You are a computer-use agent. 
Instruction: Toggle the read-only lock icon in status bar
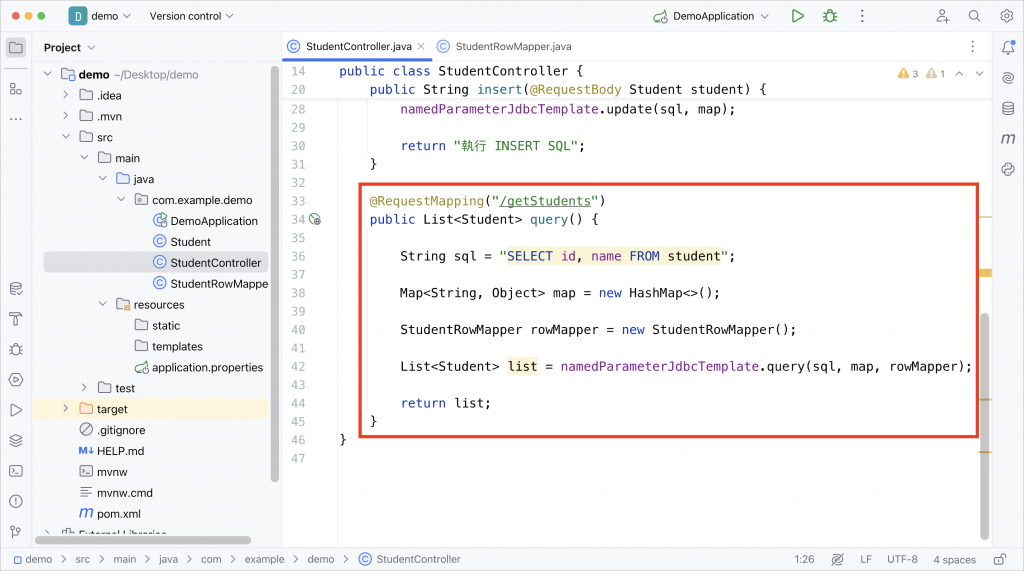click(1000, 559)
